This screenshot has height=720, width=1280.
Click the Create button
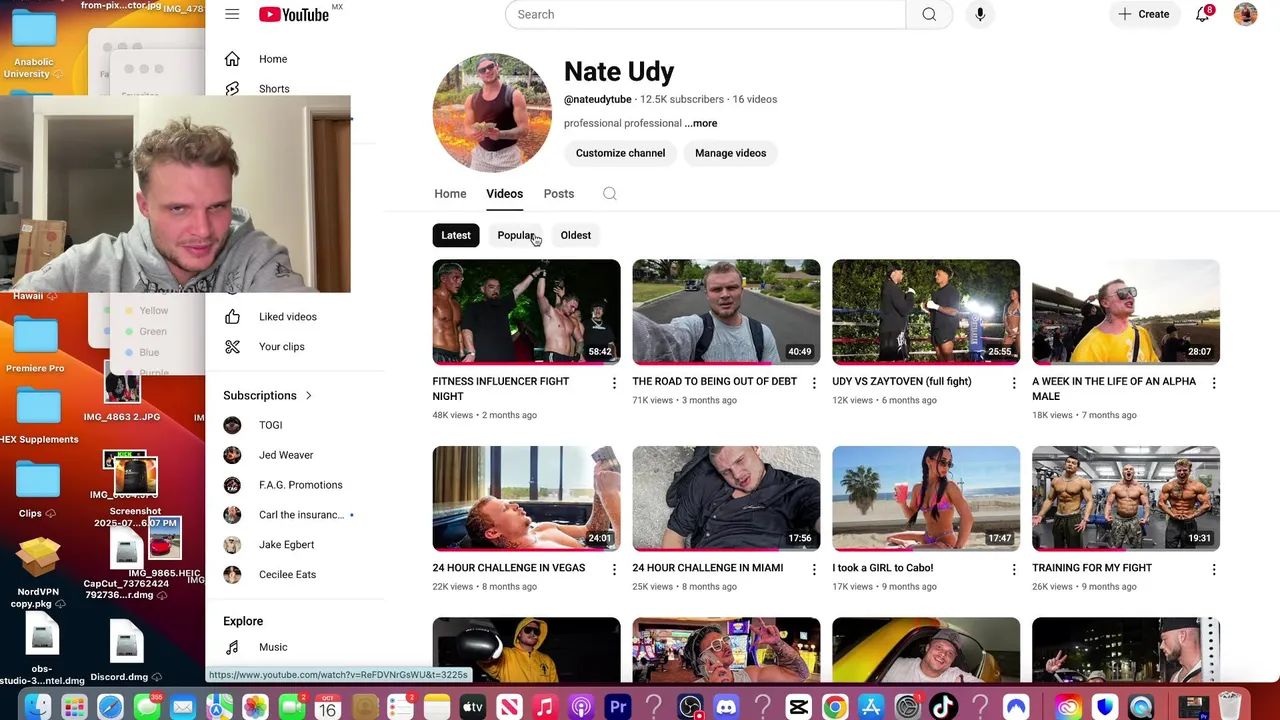pos(1143,14)
